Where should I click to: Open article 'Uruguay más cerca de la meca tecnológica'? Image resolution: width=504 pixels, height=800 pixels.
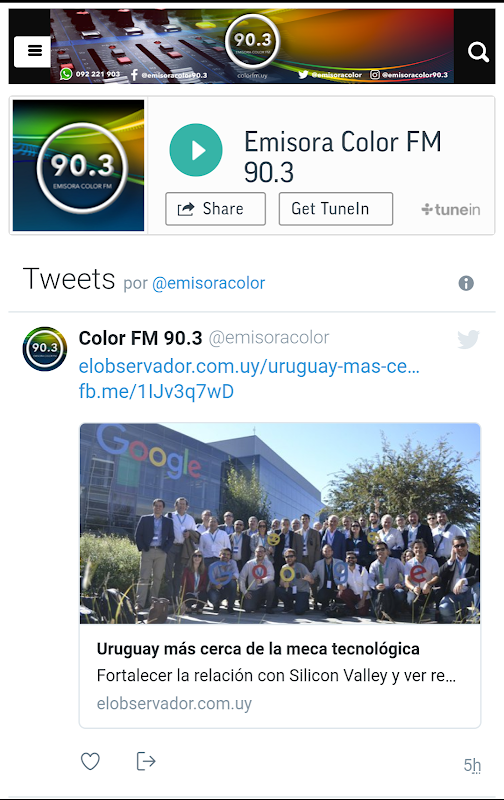pos(258,649)
